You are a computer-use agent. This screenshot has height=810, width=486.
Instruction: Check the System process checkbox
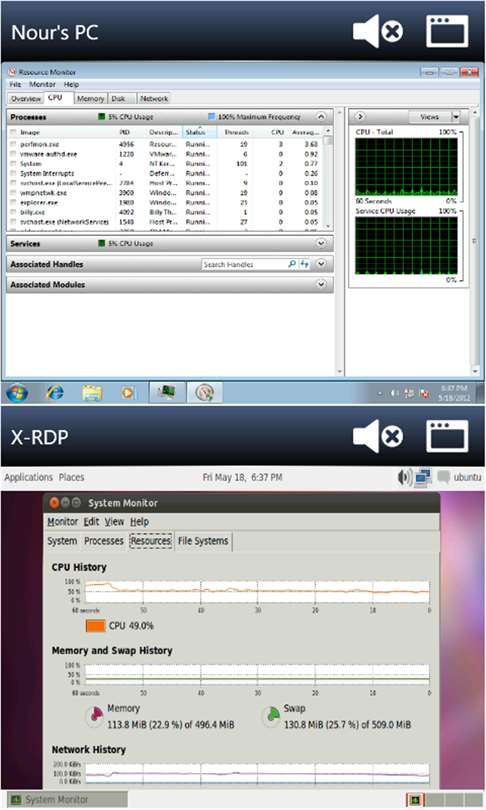click(12, 164)
